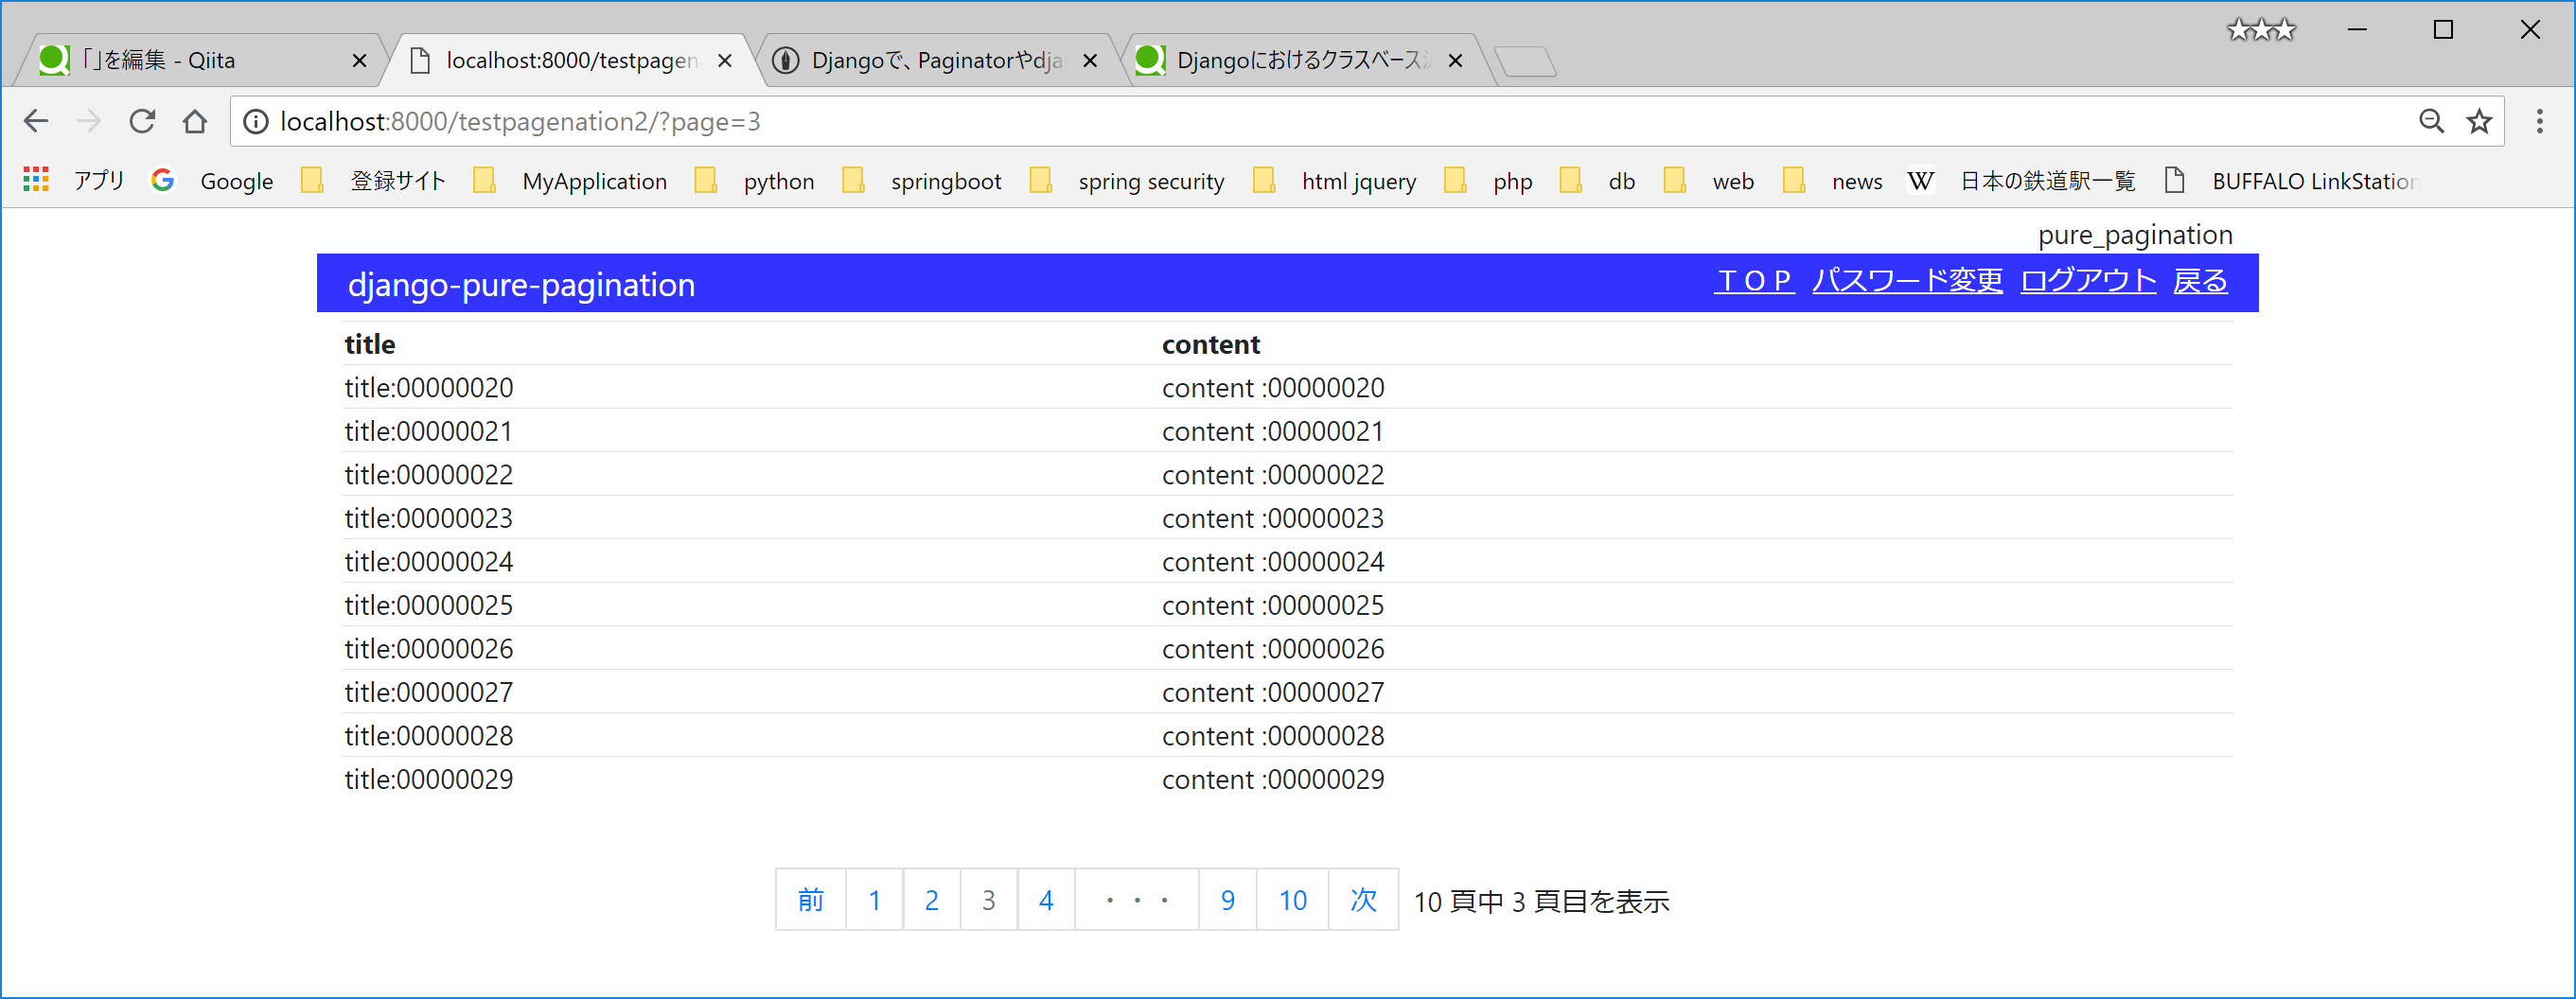2576x999 pixels.
Task: Jump to page 10 in pagination
Action: click(1292, 899)
